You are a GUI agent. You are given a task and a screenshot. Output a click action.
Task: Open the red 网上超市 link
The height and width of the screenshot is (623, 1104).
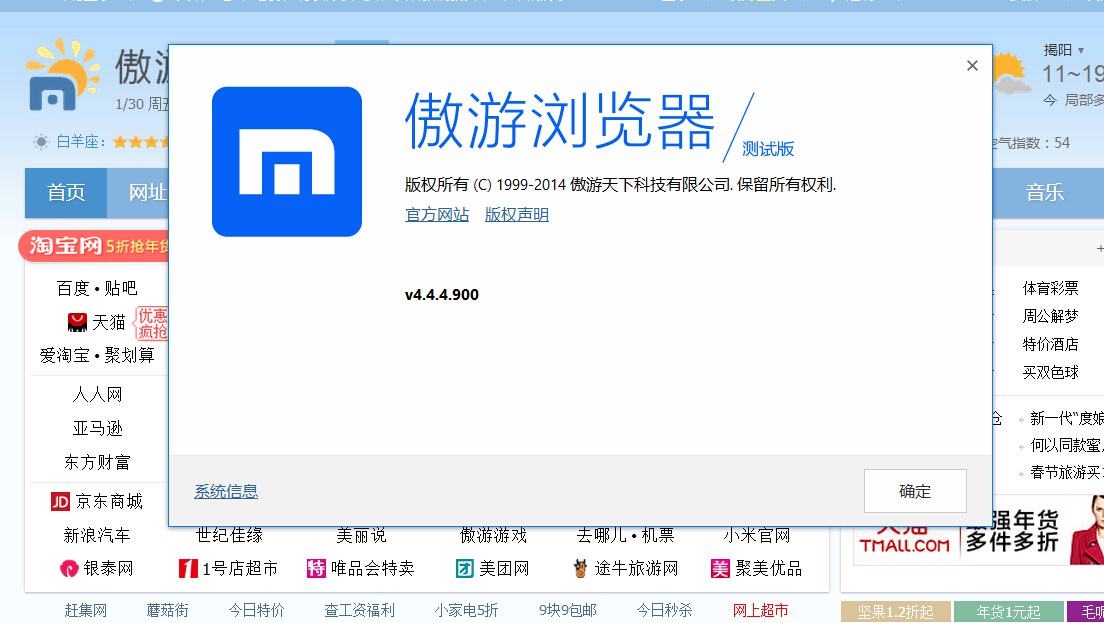pyautogui.click(x=760, y=610)
